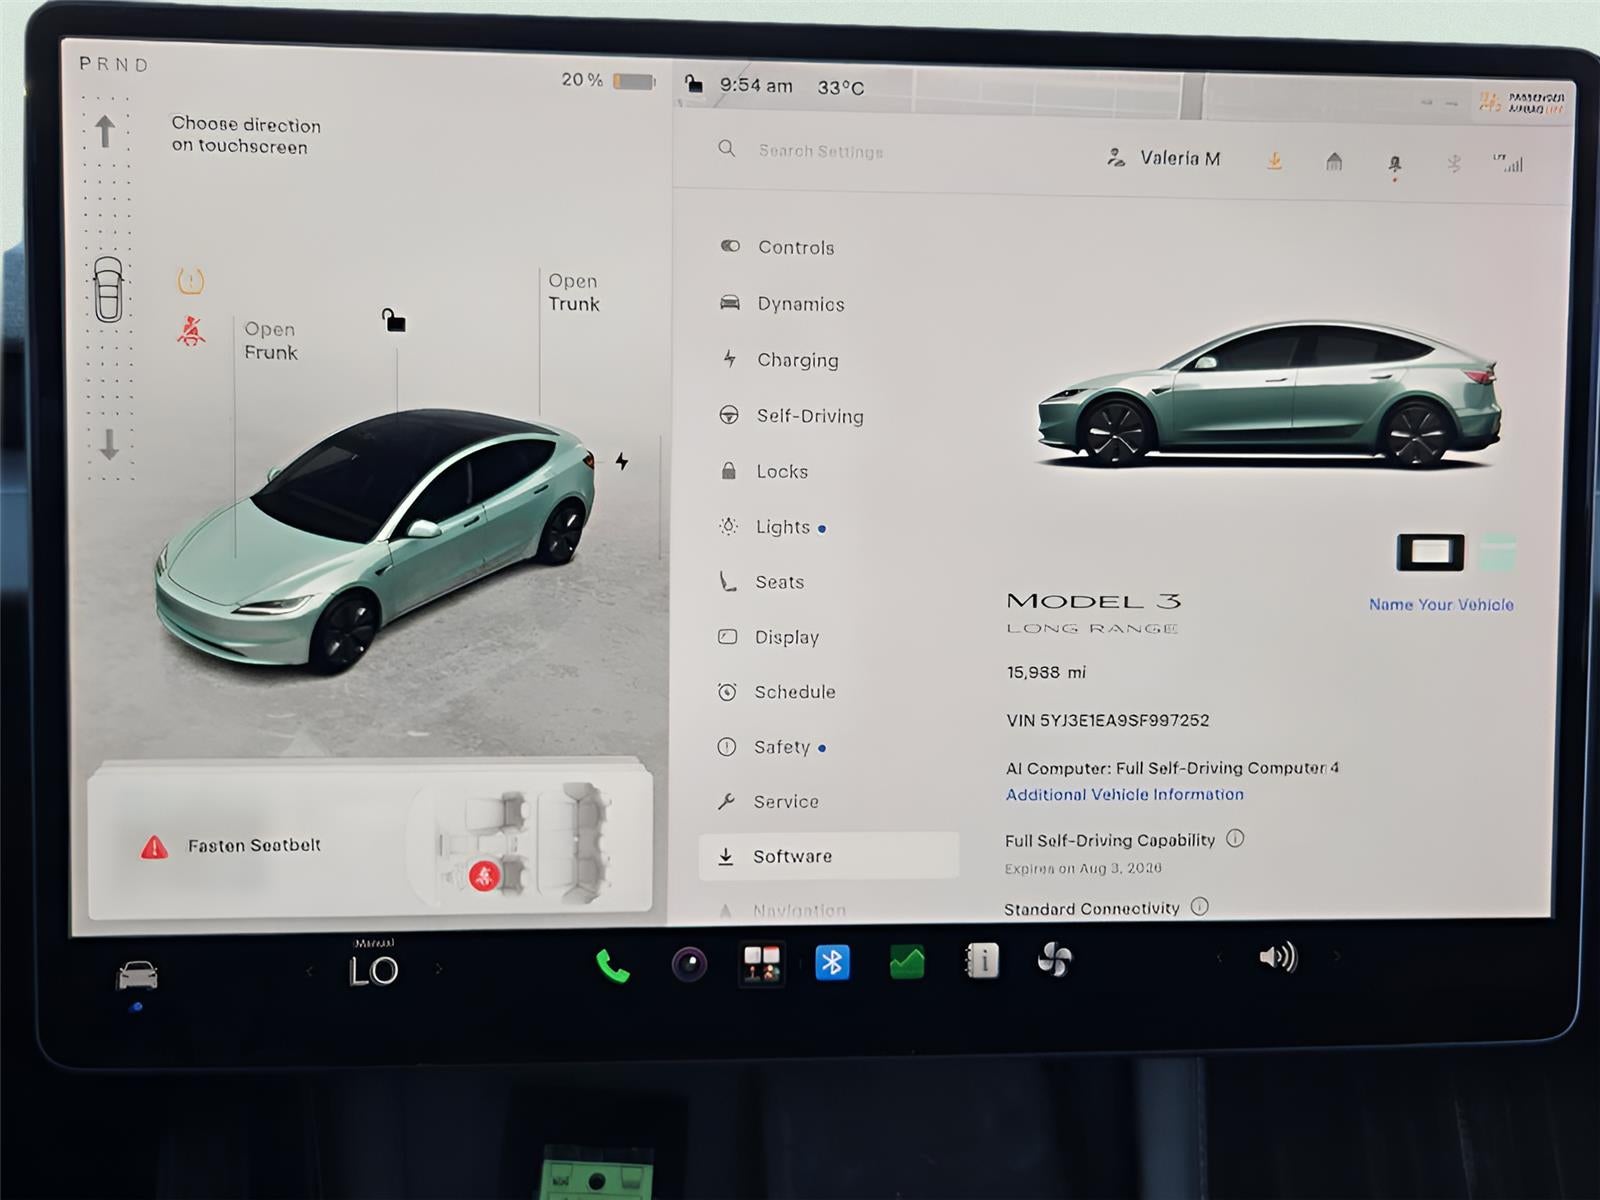Tap the info icon beside Full Self-Driving Capability
The width and height of the screenshot is (1600, 1200).
coord(1235,838)
